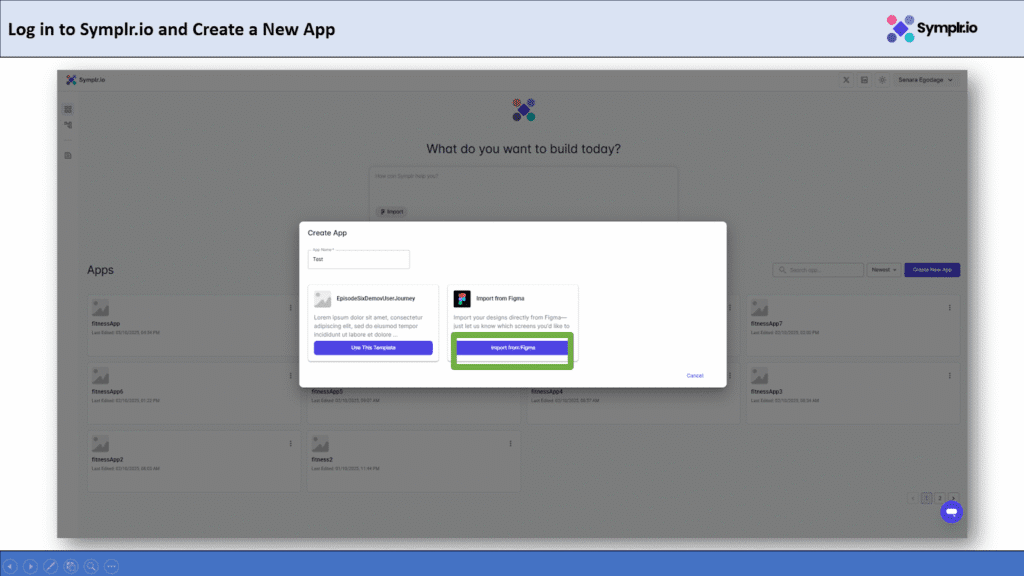Image resolution: width=1024 pixels, height=576 pixels.
Task: Go to previous slide arrow
Action: (11, 566)
